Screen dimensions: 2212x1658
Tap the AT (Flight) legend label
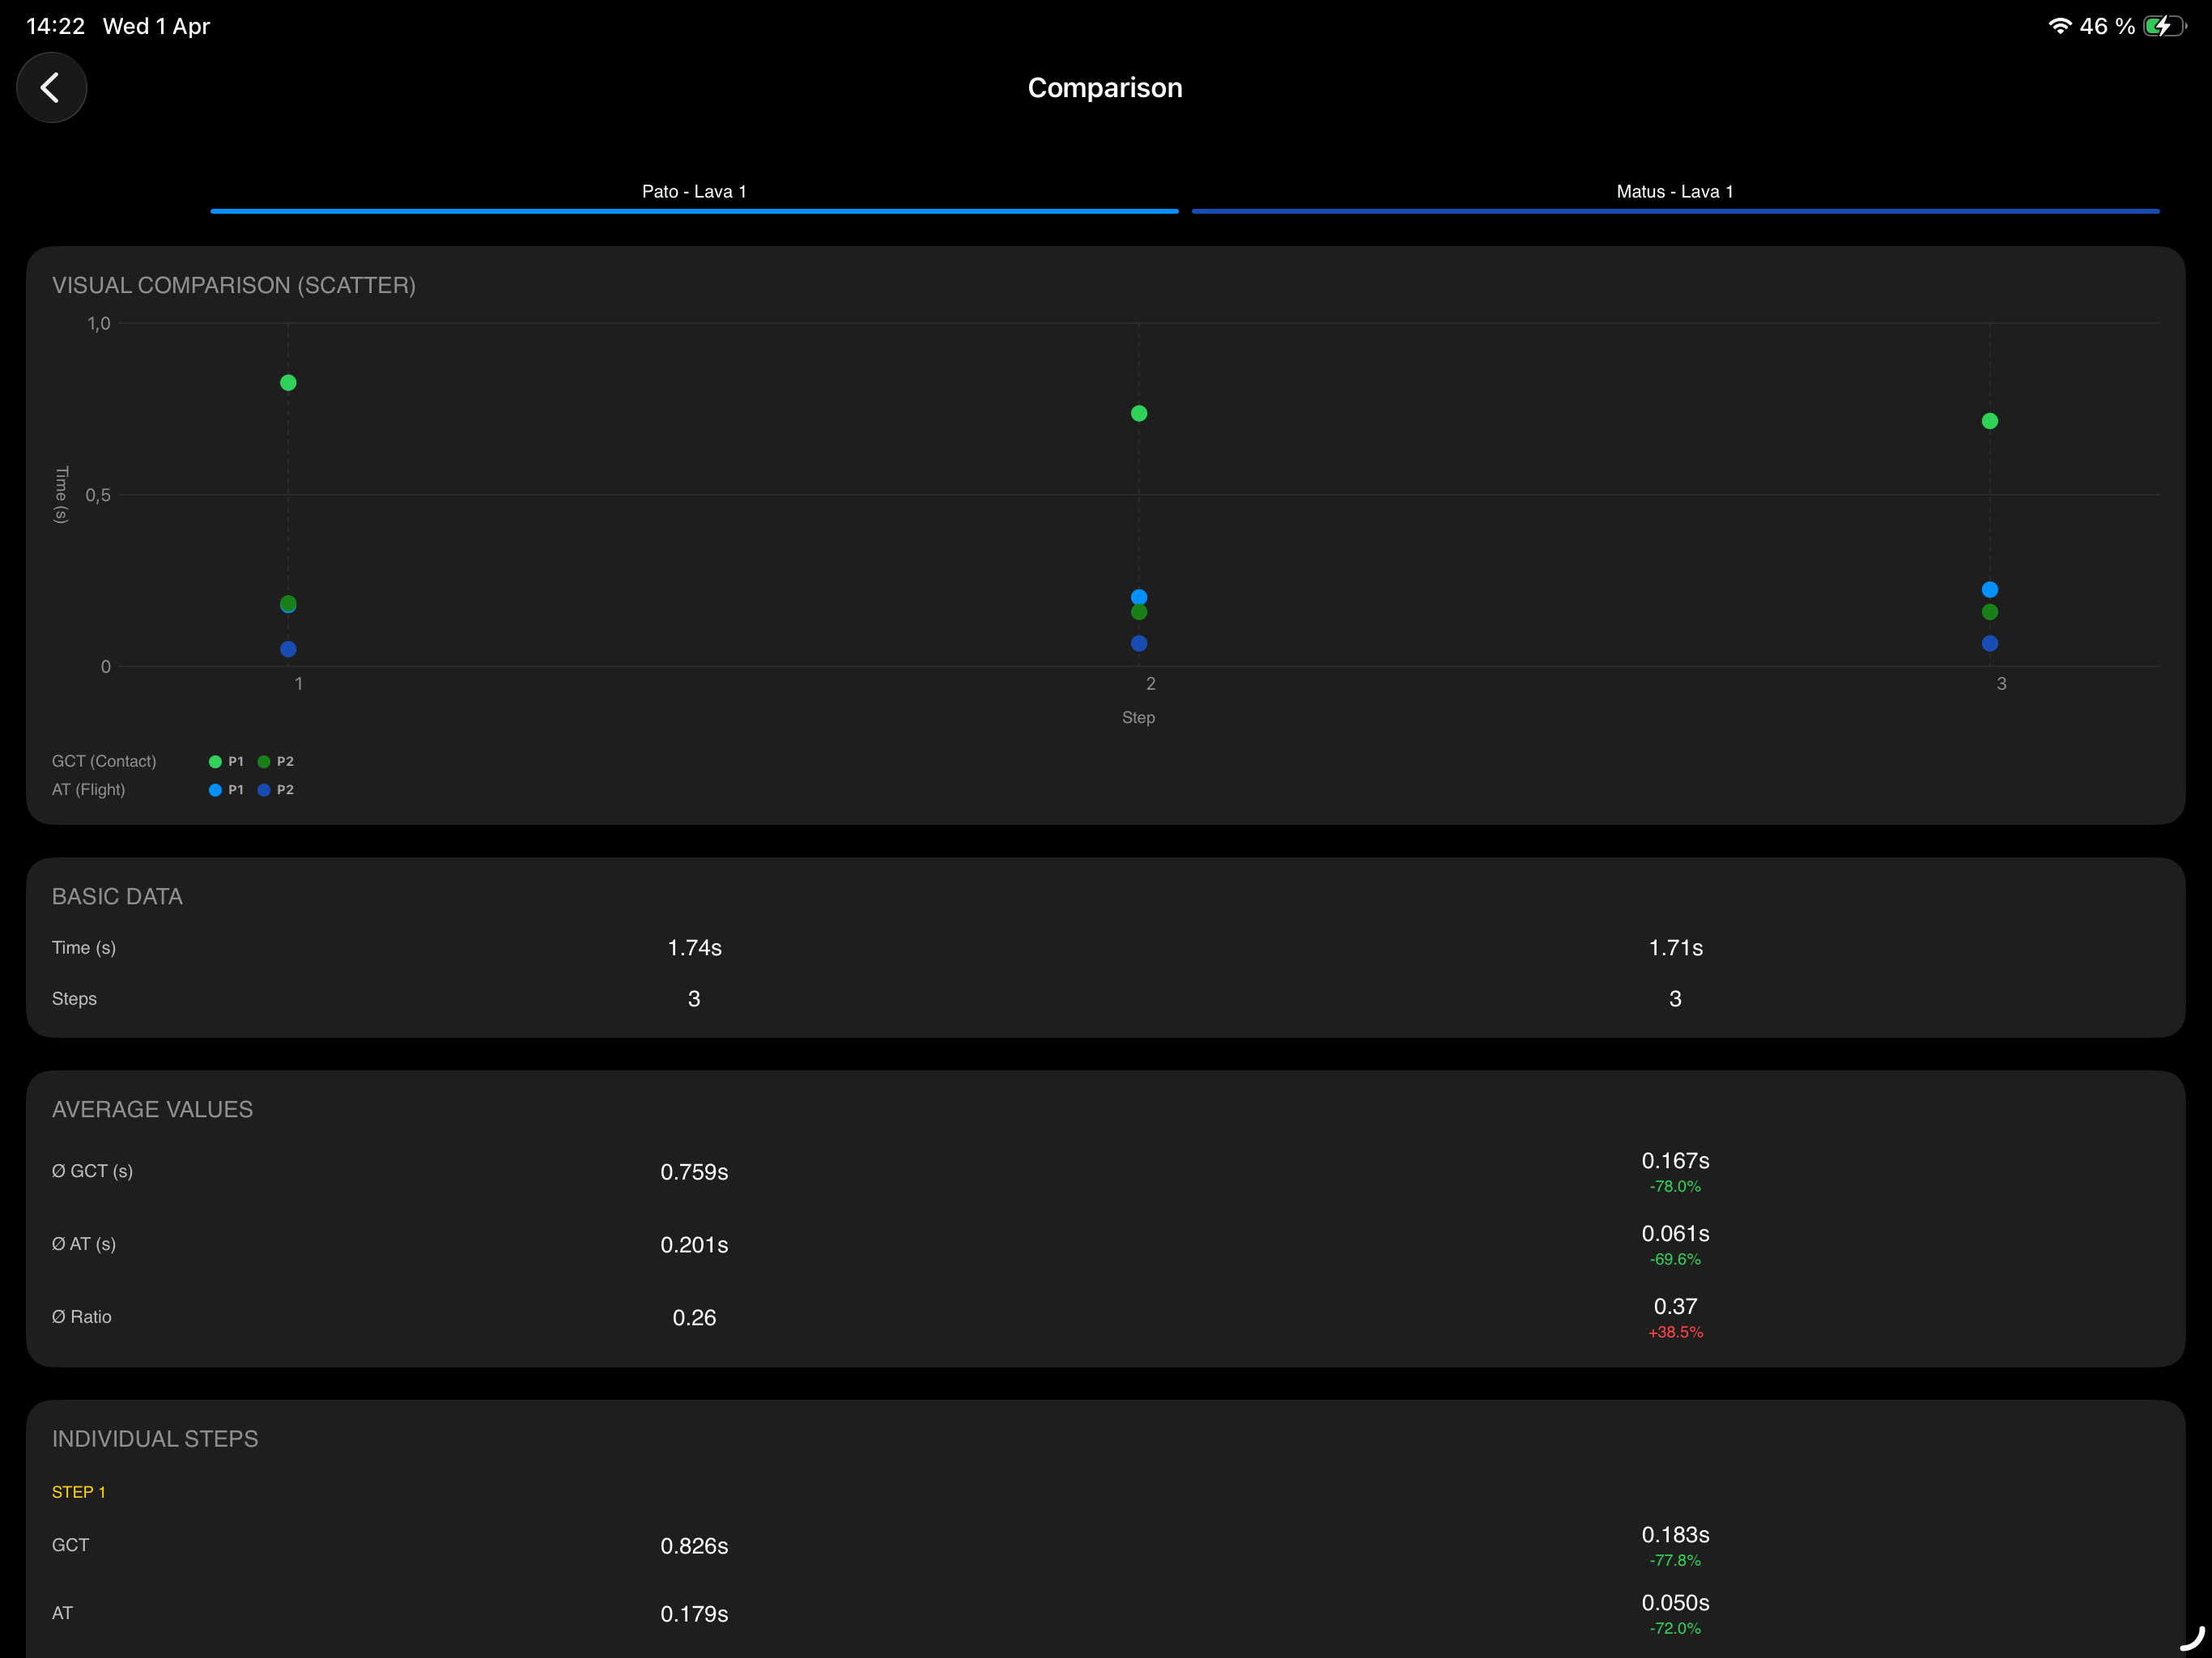[x=89, y=790]
